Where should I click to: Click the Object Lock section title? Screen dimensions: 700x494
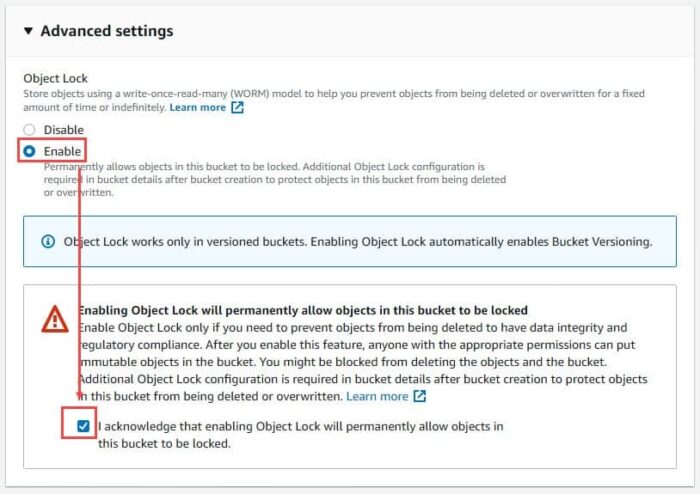click(56, 77)
